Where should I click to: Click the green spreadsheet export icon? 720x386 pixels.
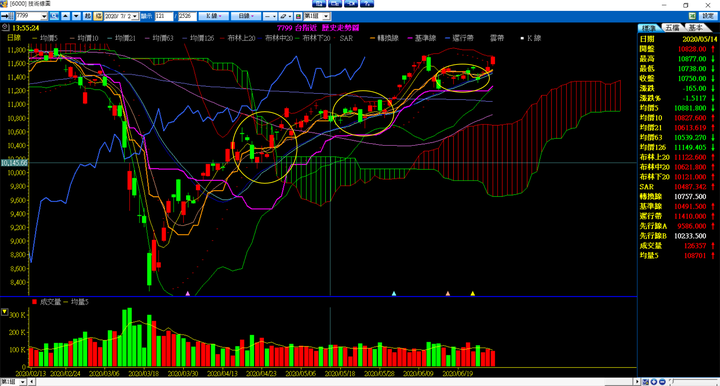[692, 16]
